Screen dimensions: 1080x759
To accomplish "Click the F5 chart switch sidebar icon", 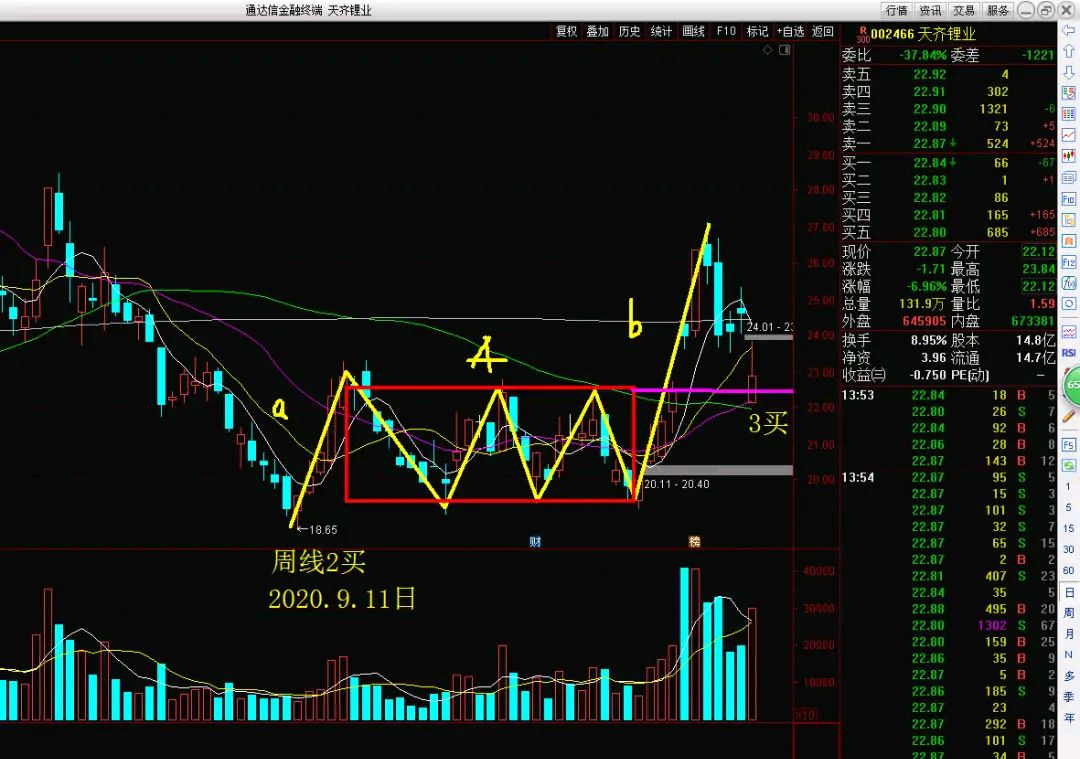I will (1069, 444).
